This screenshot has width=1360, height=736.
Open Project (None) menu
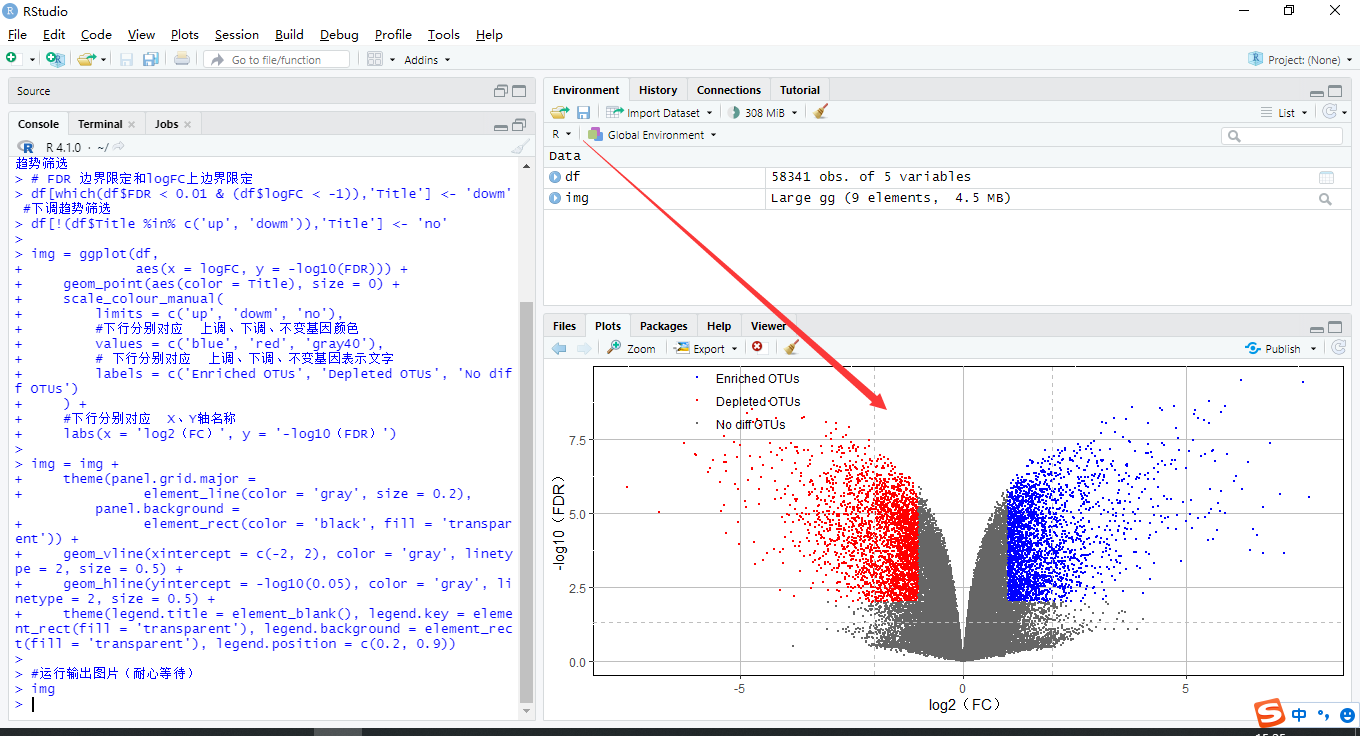tap(1301, 60)
